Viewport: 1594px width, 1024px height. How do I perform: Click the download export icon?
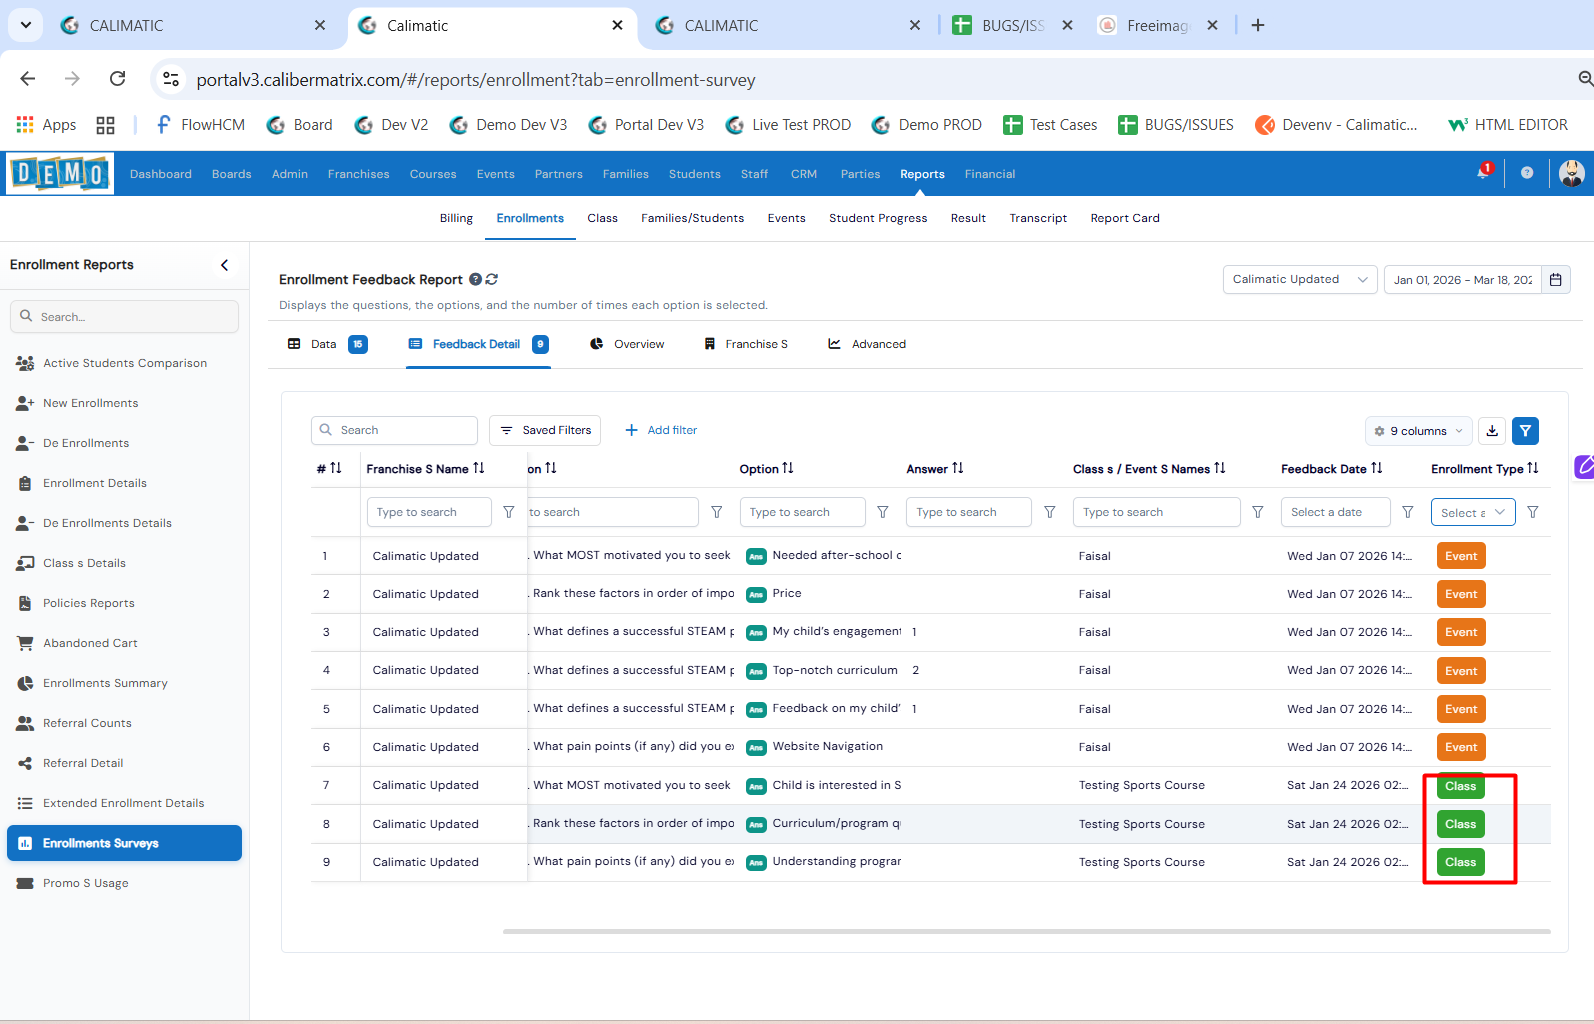tap(1492, 431)
